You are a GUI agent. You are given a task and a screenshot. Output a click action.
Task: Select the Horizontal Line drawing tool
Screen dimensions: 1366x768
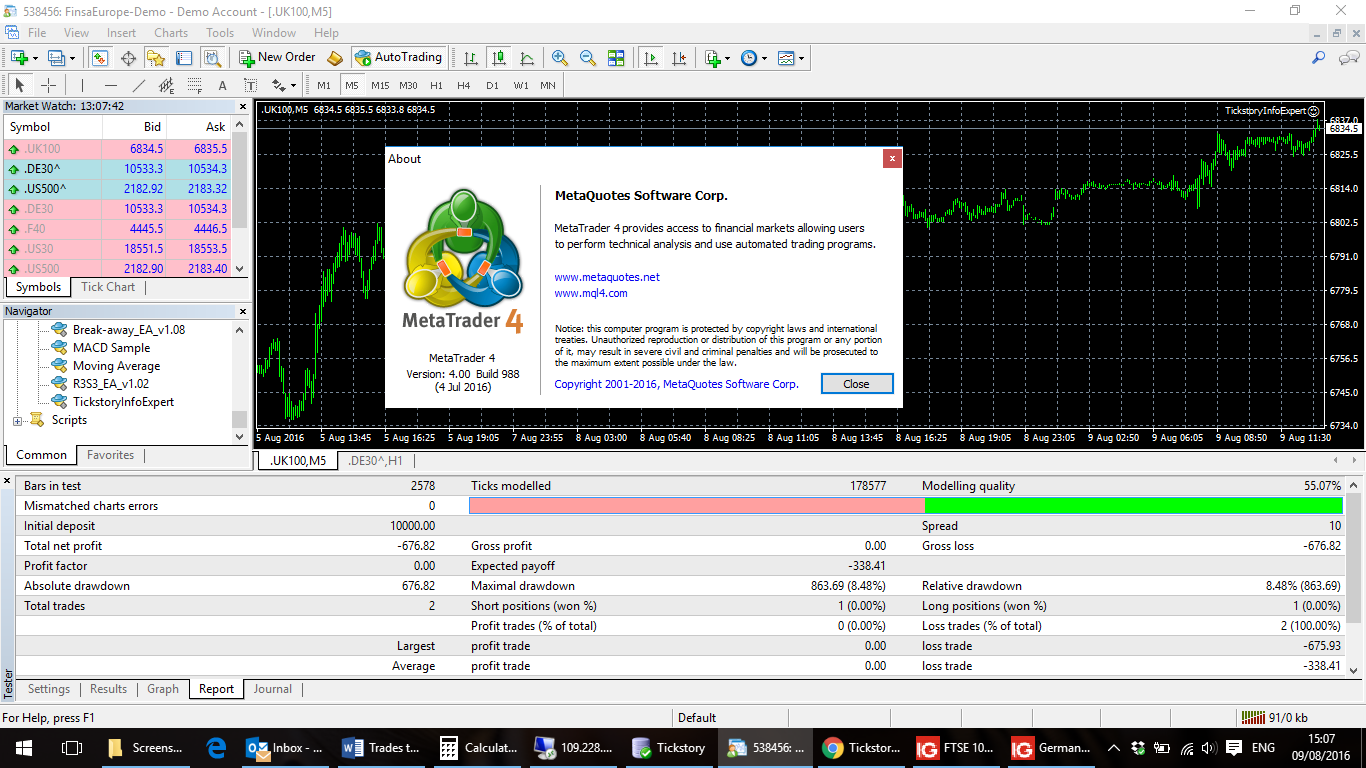click(x=111, y=85)
